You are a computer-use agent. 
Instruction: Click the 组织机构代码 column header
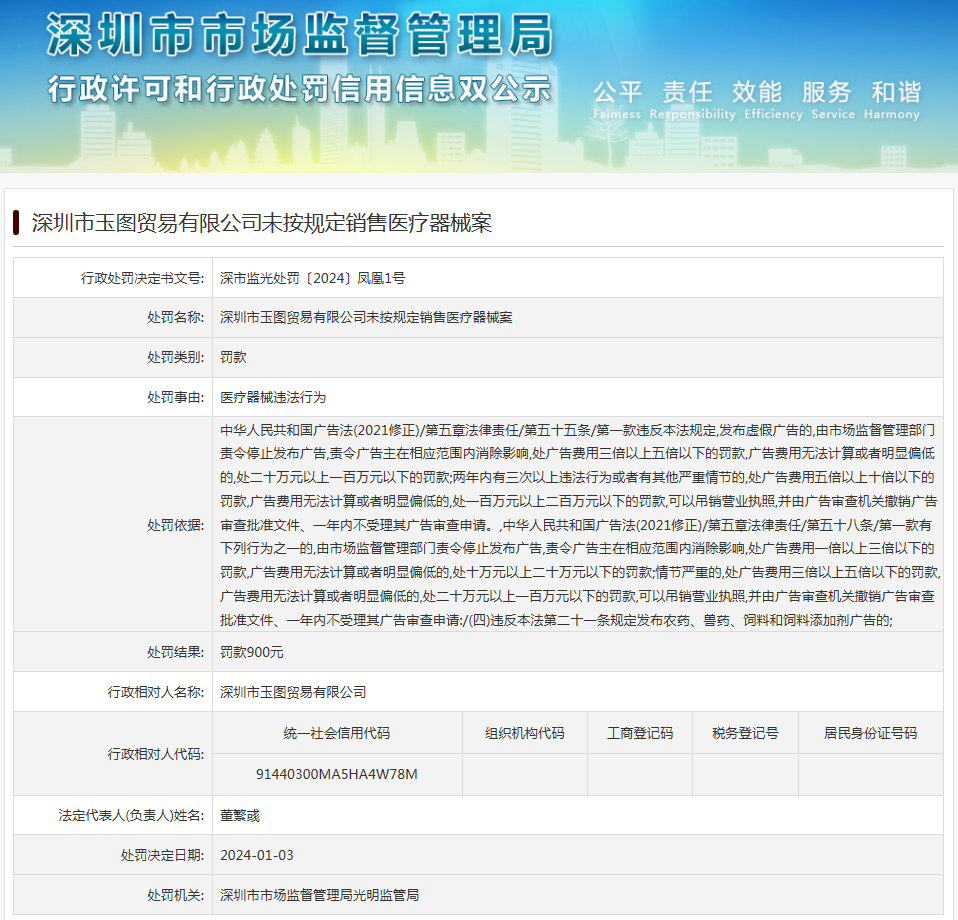[525, 733]
